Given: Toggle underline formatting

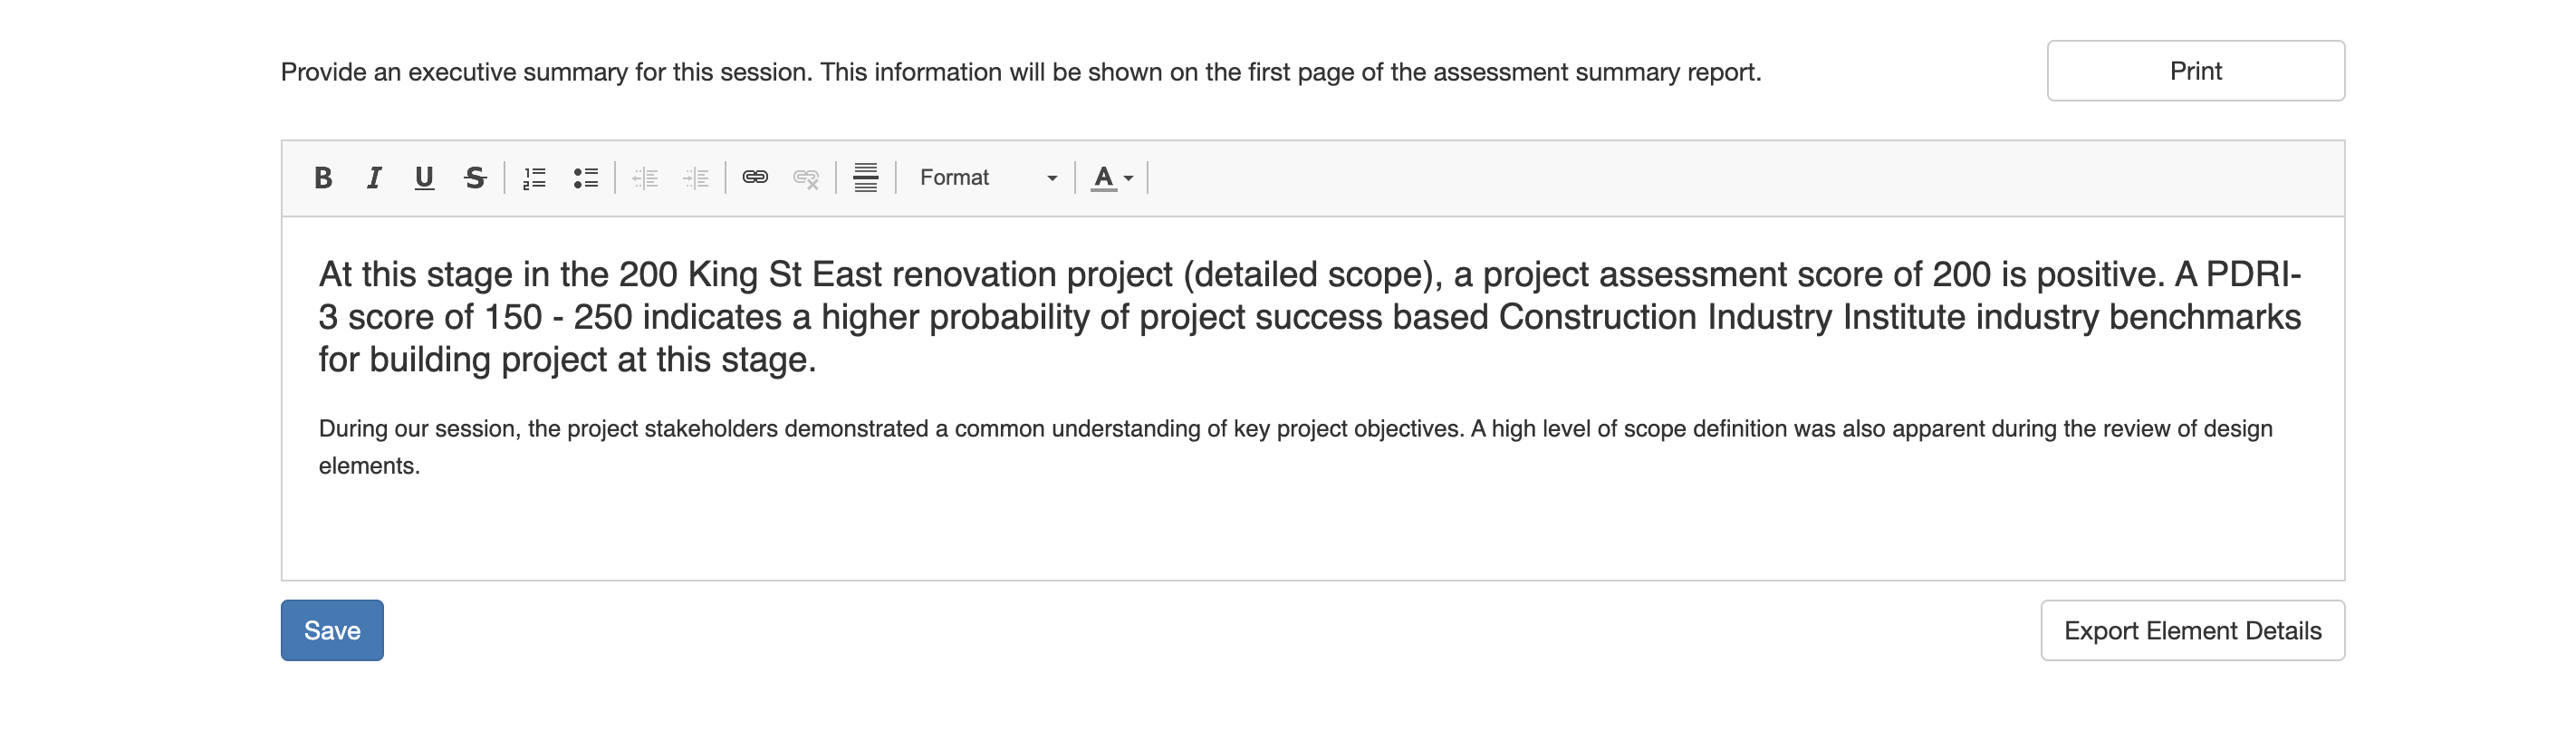Looking at the screenshot, I should pyautogui.click(x=424, y=178).
